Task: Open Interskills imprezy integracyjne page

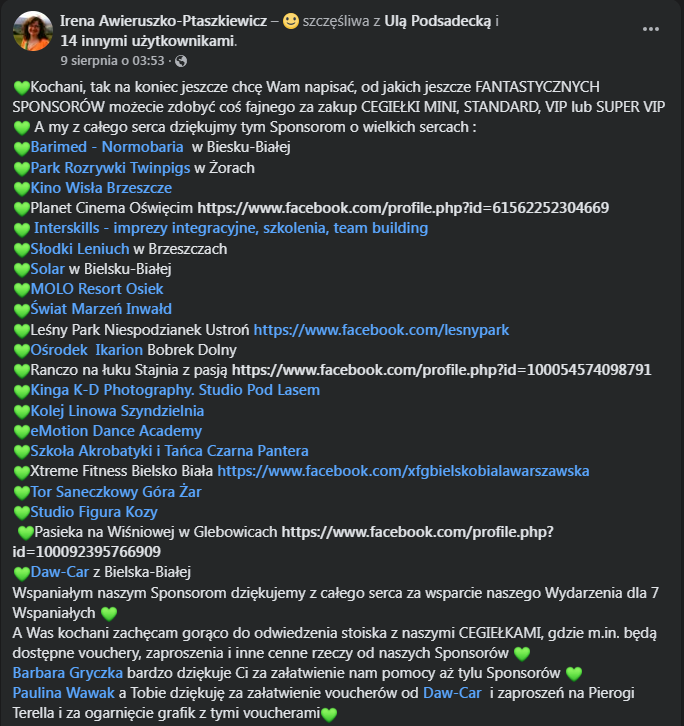Action: click(231, 228)
